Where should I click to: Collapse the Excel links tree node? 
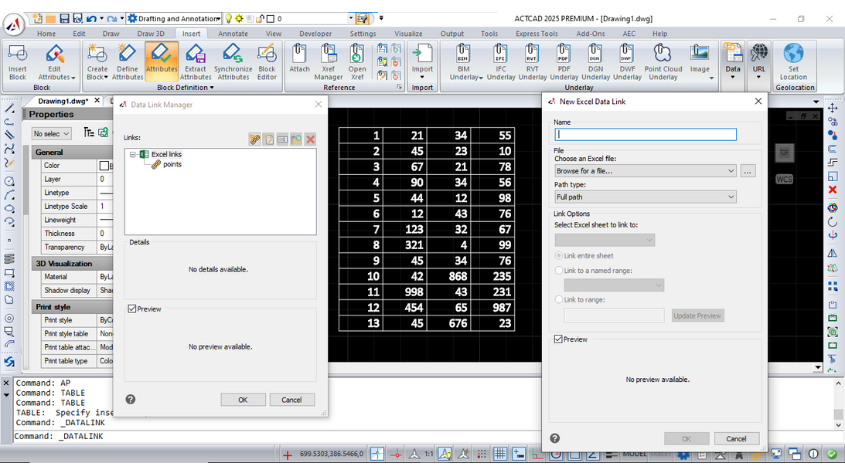[133, 154]
